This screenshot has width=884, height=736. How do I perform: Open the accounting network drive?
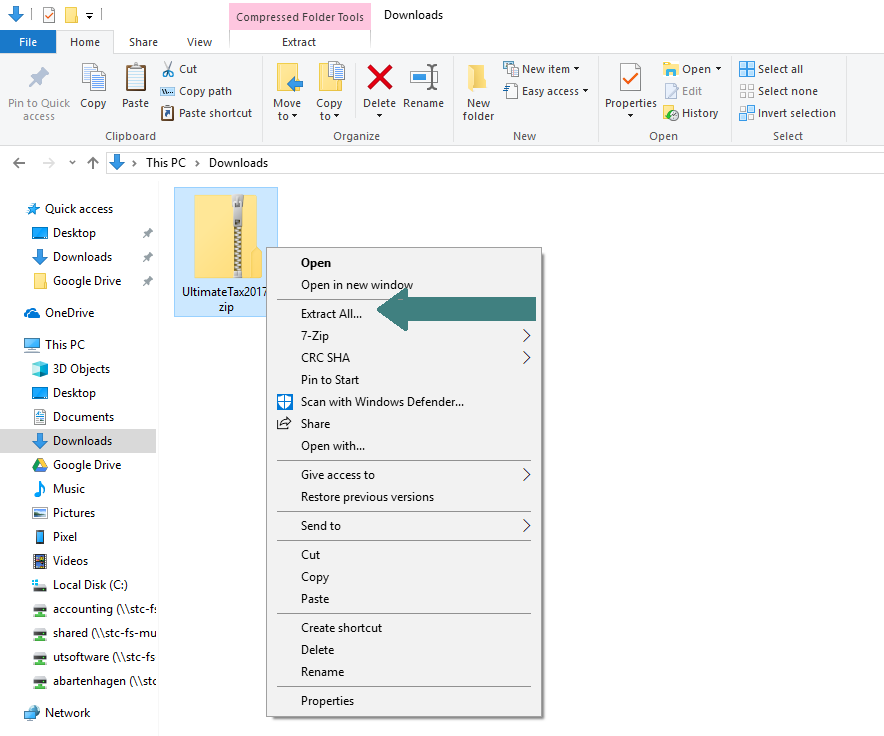coord(94,610)
